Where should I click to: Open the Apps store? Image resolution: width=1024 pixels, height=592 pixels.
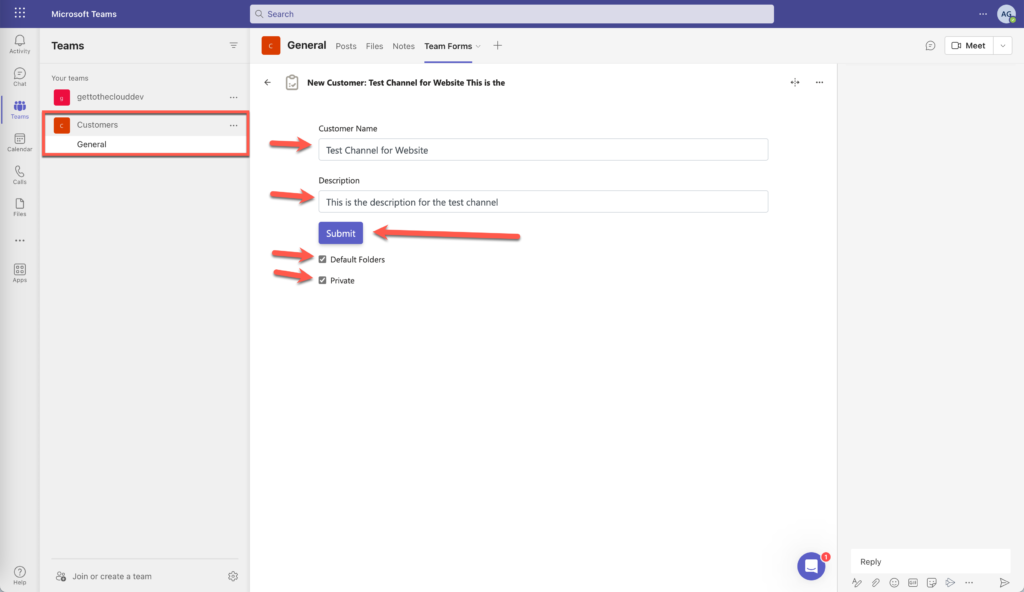(20, 272)
